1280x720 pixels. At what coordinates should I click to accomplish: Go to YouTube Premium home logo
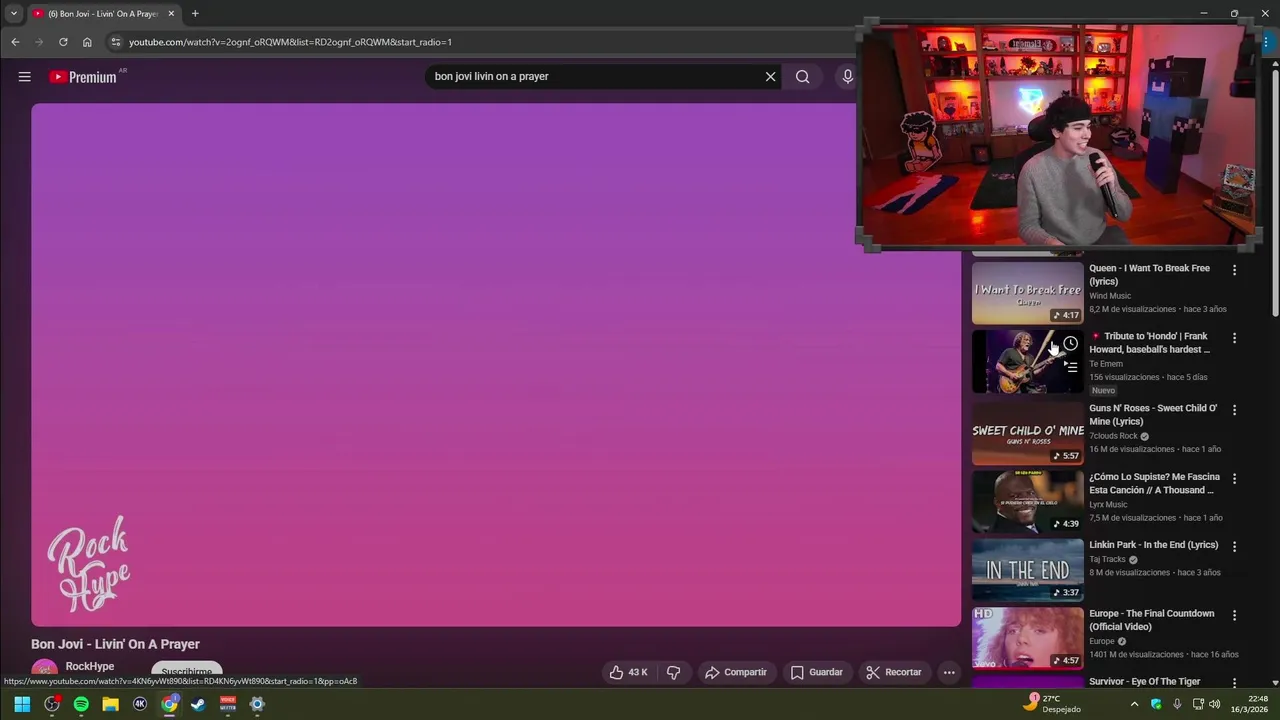point(84,77)
